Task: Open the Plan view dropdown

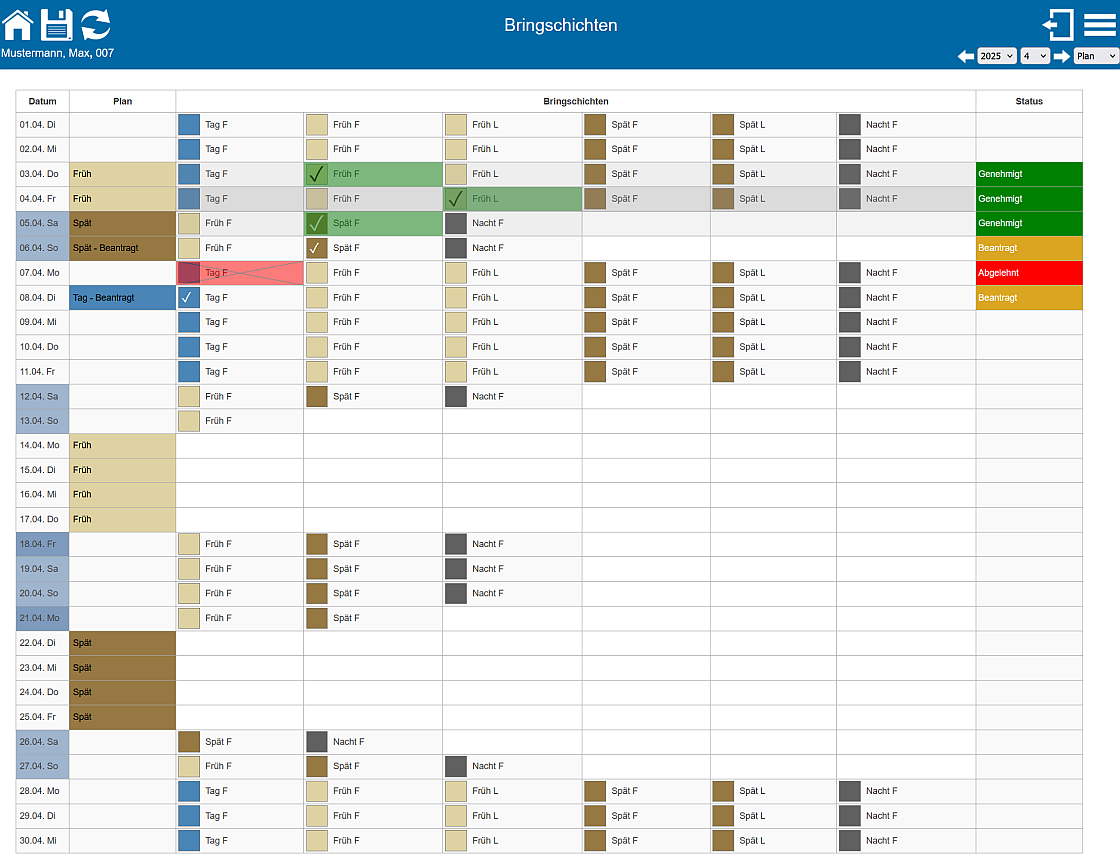Action: tap(1096, 56)
